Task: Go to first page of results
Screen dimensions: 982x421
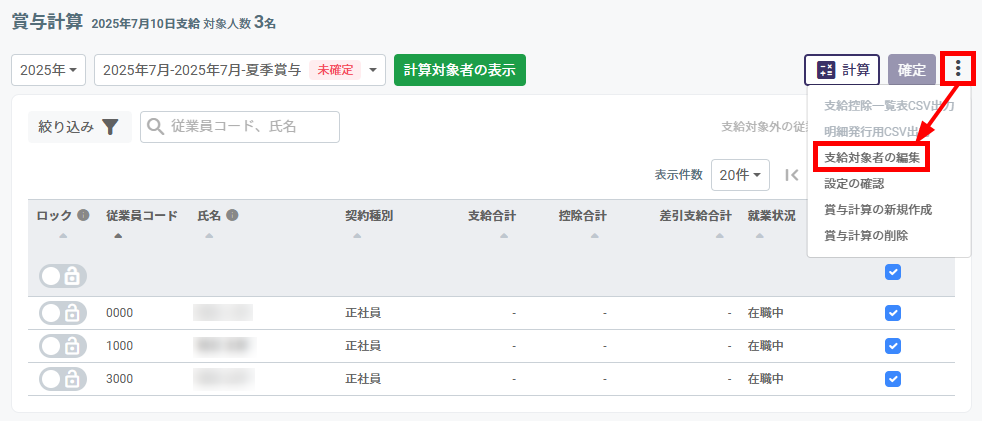Action: [x=791, y=175]
